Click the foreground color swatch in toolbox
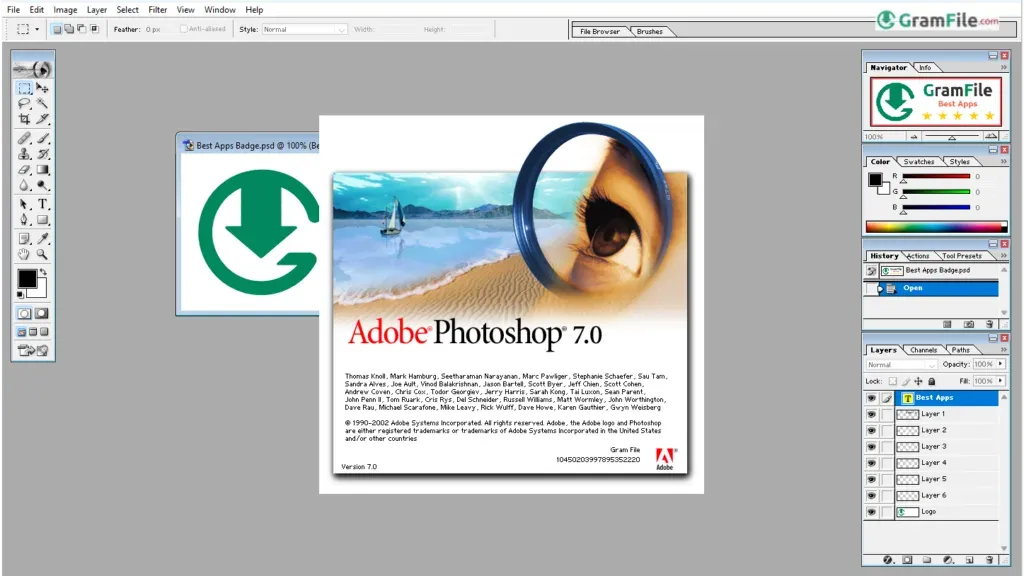The height and width of the screenshot is (576, 1024). coord(27,279)
